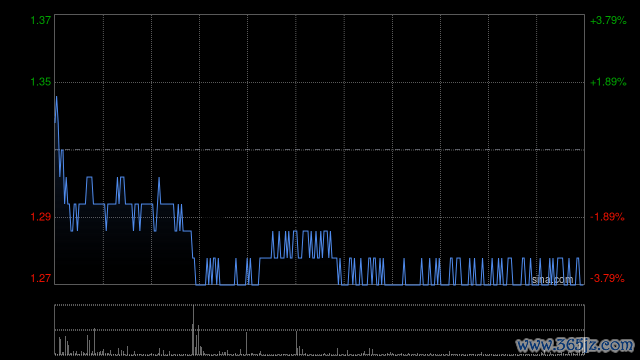Click the volume bar below the plateau
The image size is (640, 360).
pyautogui.click(x=297, y=343)
